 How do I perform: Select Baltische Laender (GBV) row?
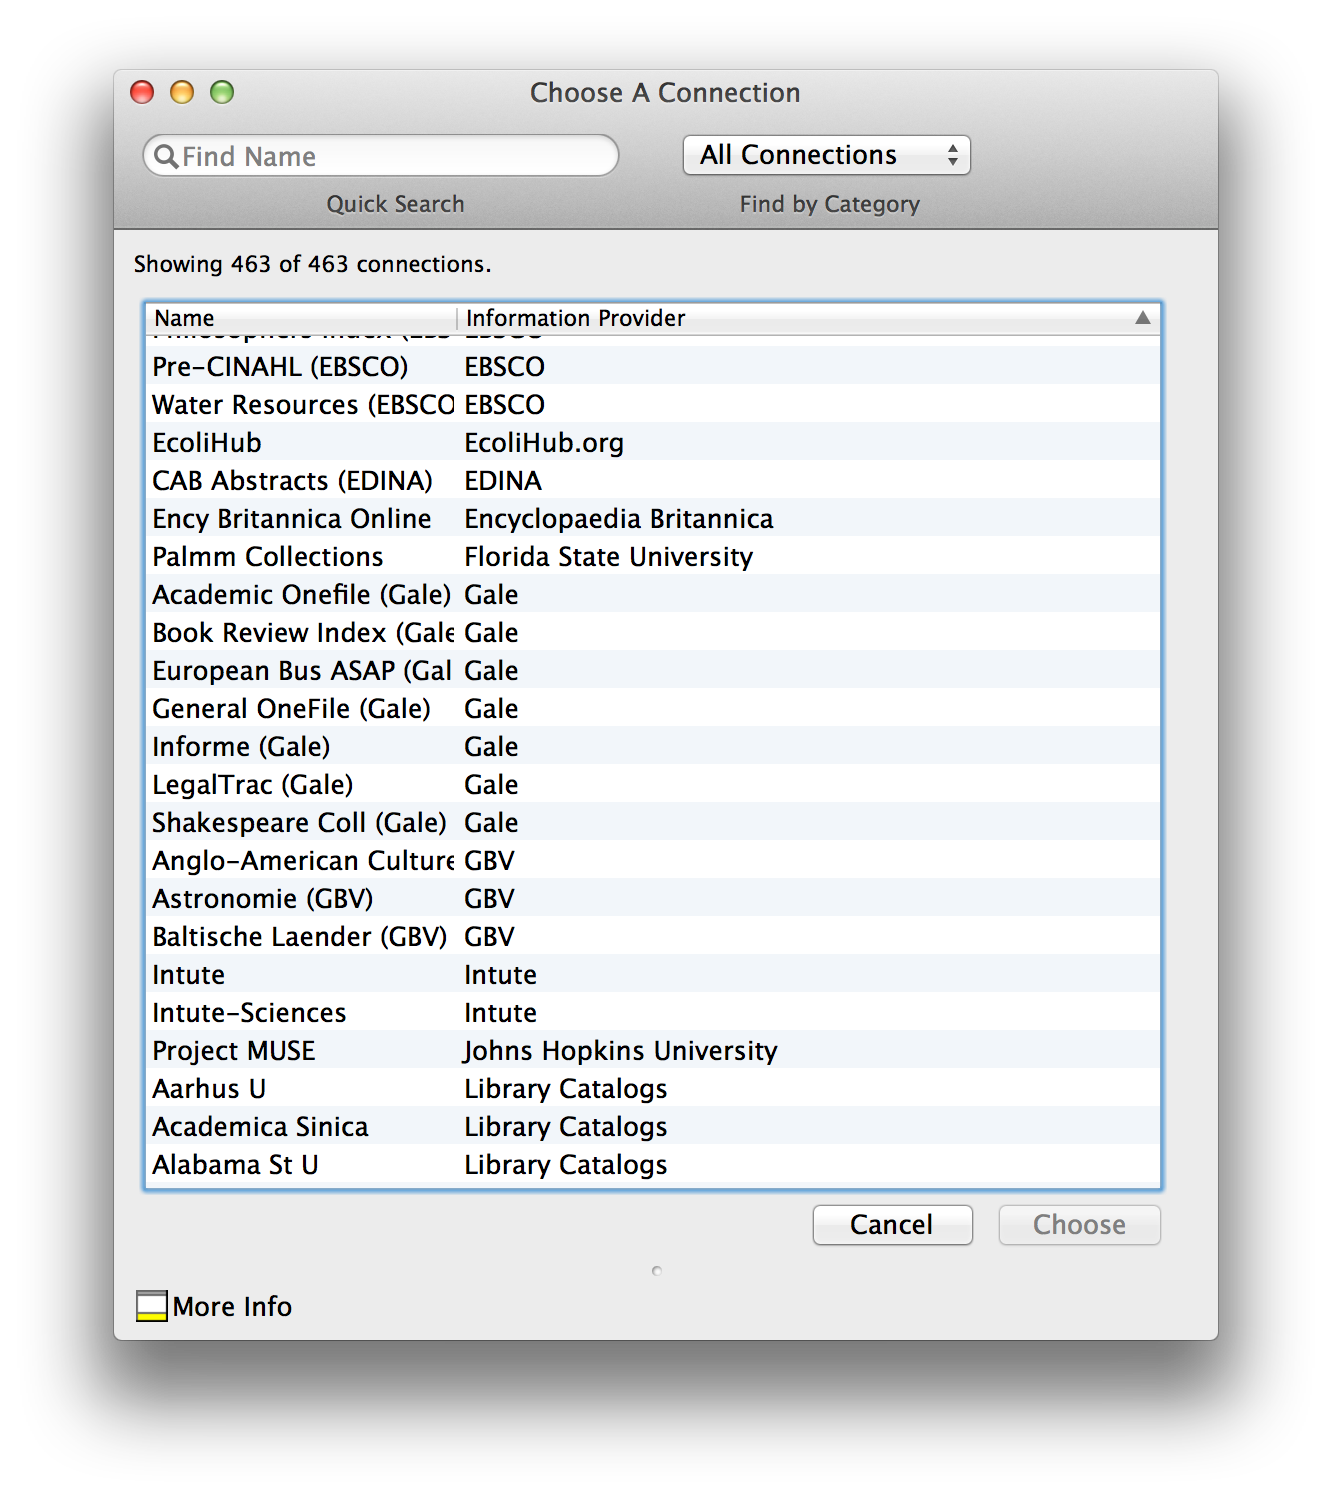click(653, 936)
